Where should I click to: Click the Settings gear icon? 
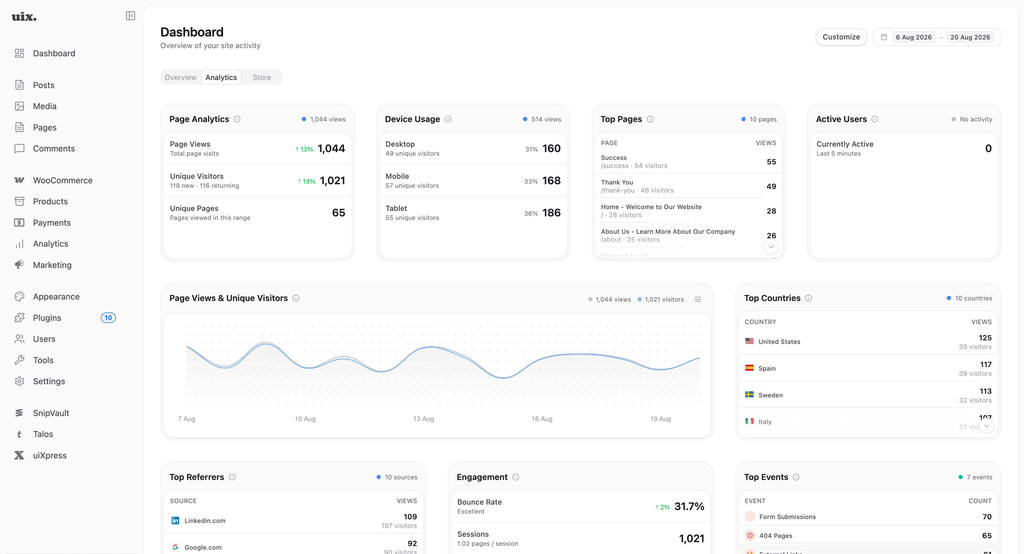tap(20, 381)
